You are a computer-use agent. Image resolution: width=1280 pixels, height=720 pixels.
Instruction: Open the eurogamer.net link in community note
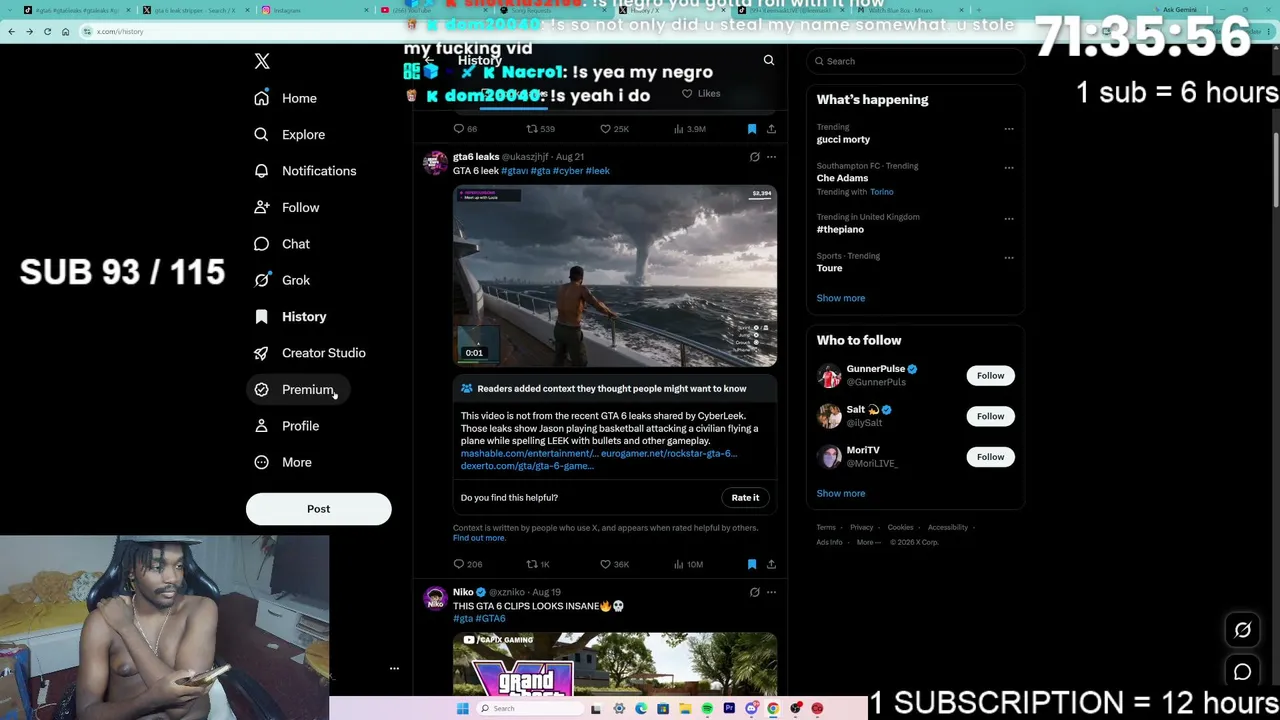coord(669,453)
